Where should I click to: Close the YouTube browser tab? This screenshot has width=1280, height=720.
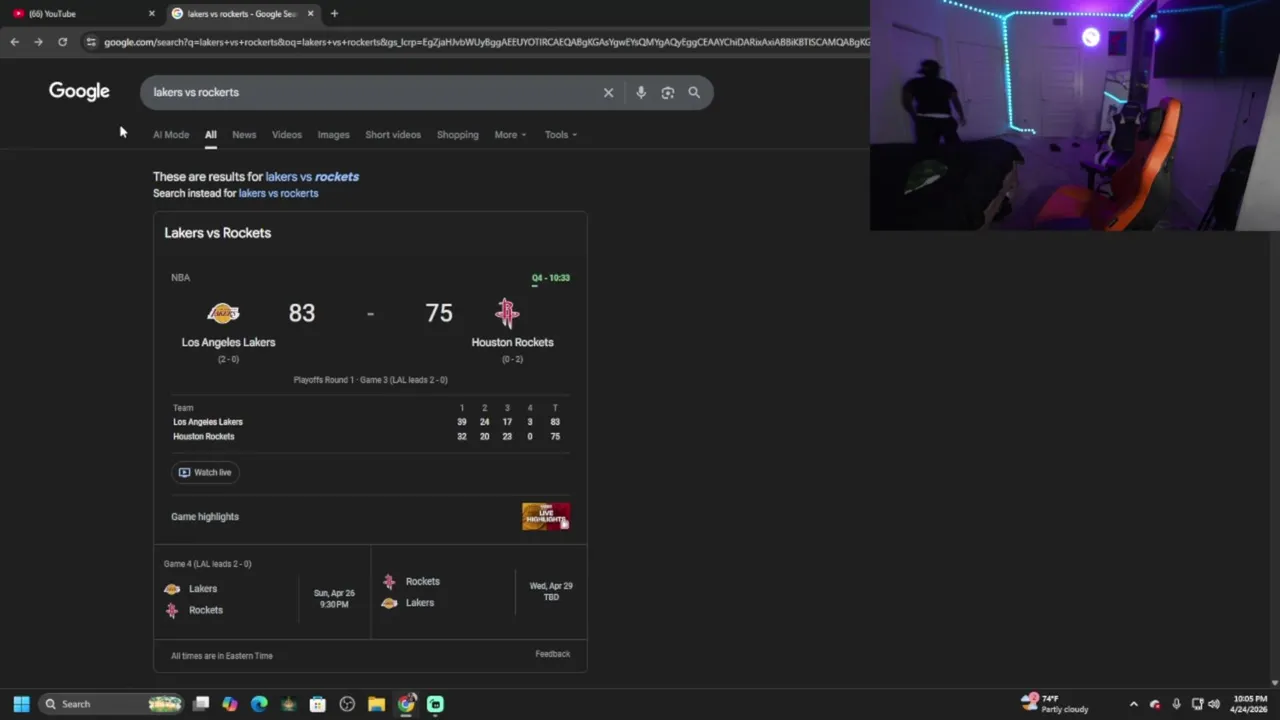click(x=152, y=13)
